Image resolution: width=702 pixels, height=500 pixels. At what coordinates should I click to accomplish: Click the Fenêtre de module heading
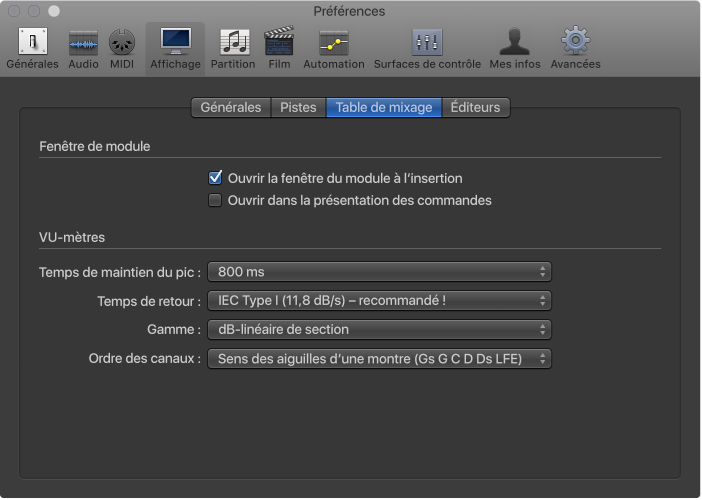click(x=94, y=146)
